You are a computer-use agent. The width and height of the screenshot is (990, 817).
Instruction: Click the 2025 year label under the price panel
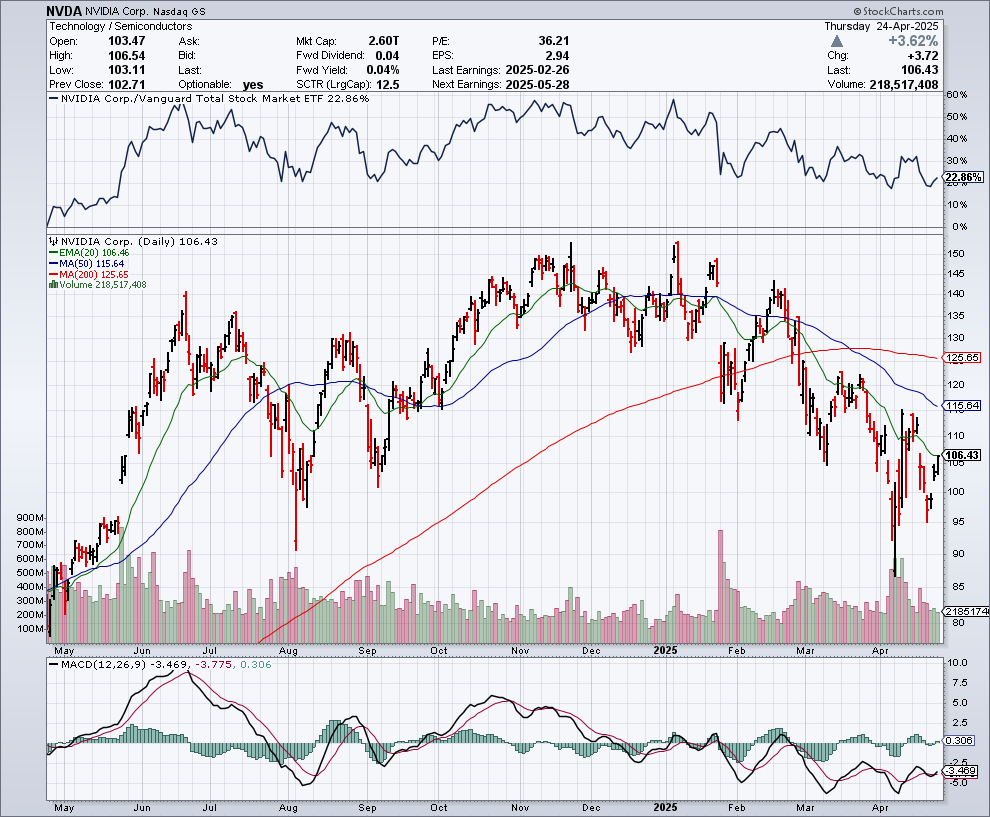(665, 650)
